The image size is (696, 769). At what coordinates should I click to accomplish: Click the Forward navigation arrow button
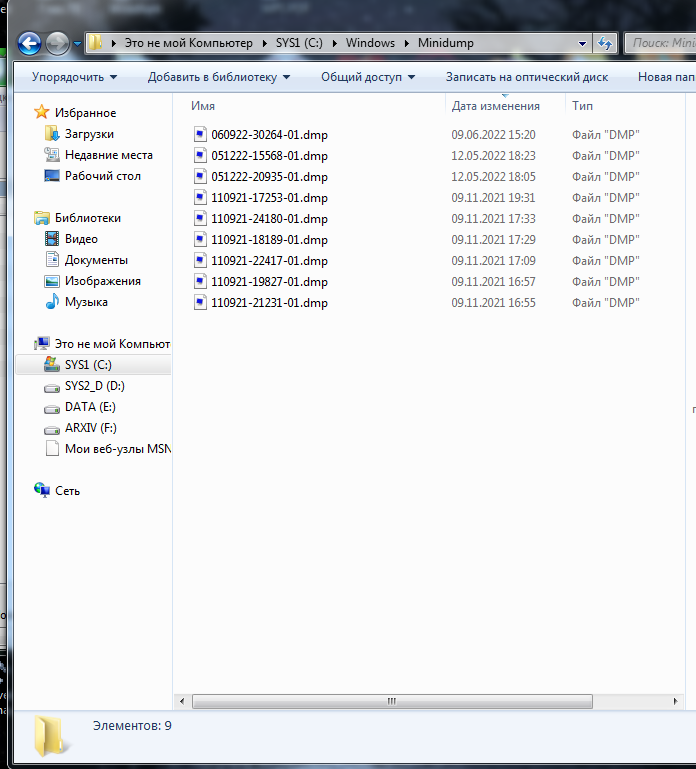(57, 43)
